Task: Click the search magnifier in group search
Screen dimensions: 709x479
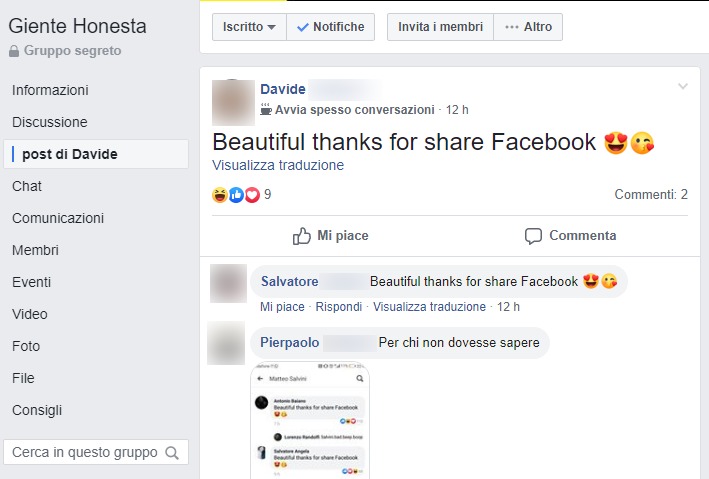Action: pyautogui.click(x=172, y=452)
